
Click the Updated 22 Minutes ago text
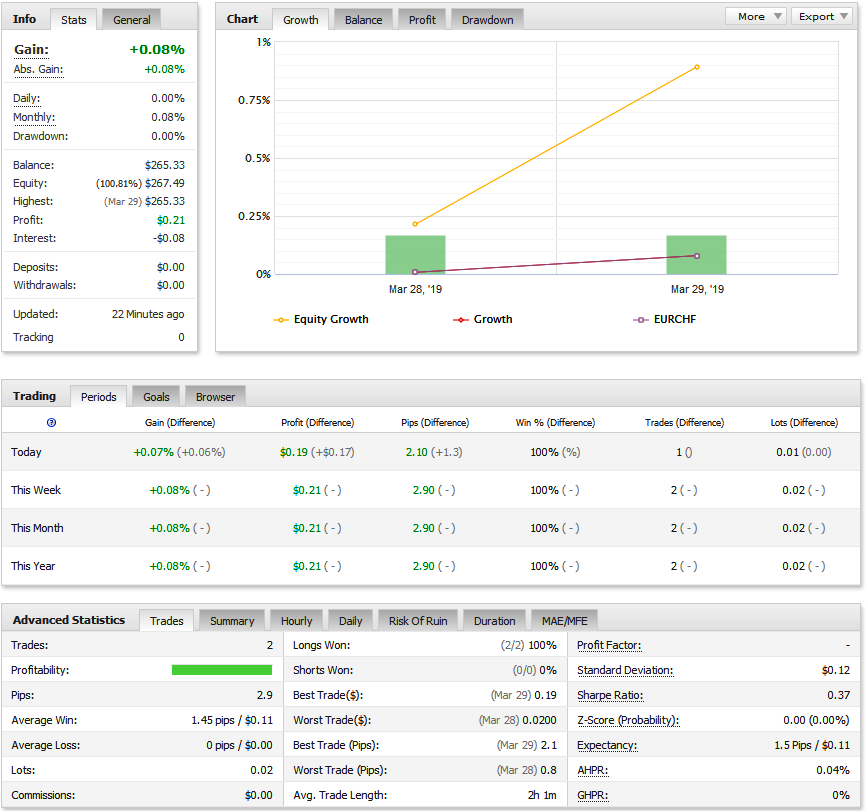click(148, 314)
